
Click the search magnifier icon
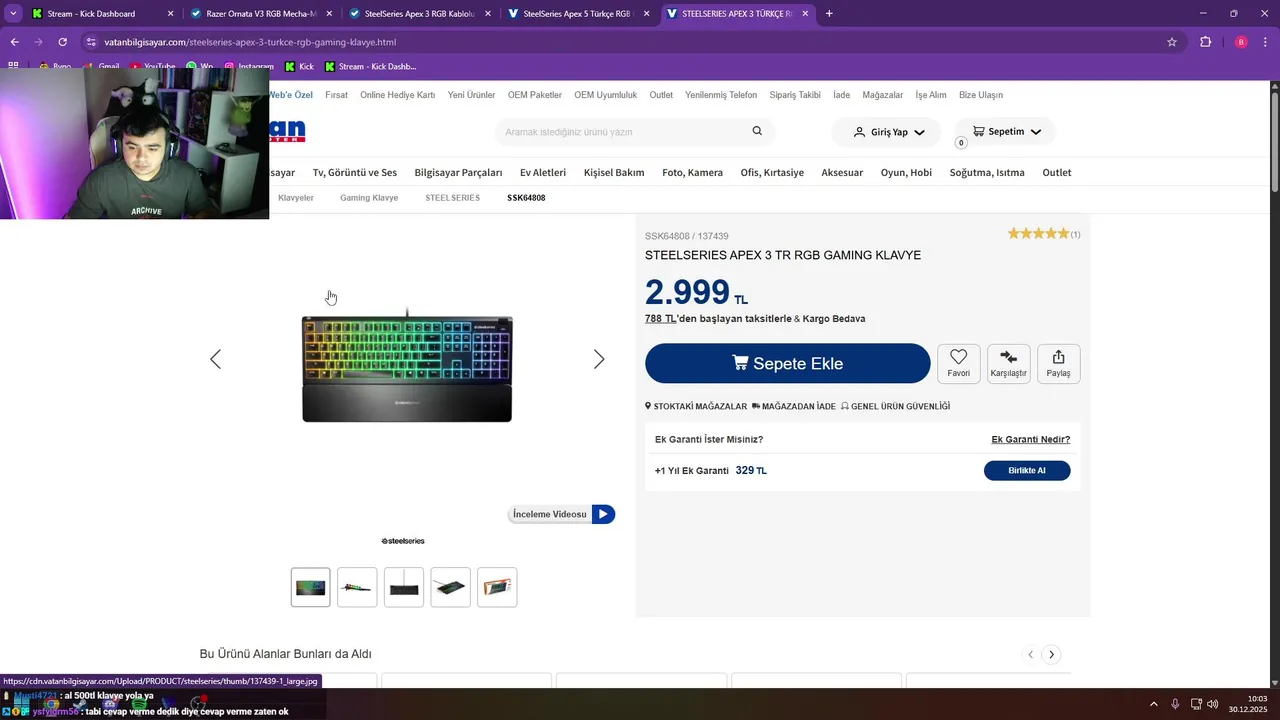click(757, 131)
